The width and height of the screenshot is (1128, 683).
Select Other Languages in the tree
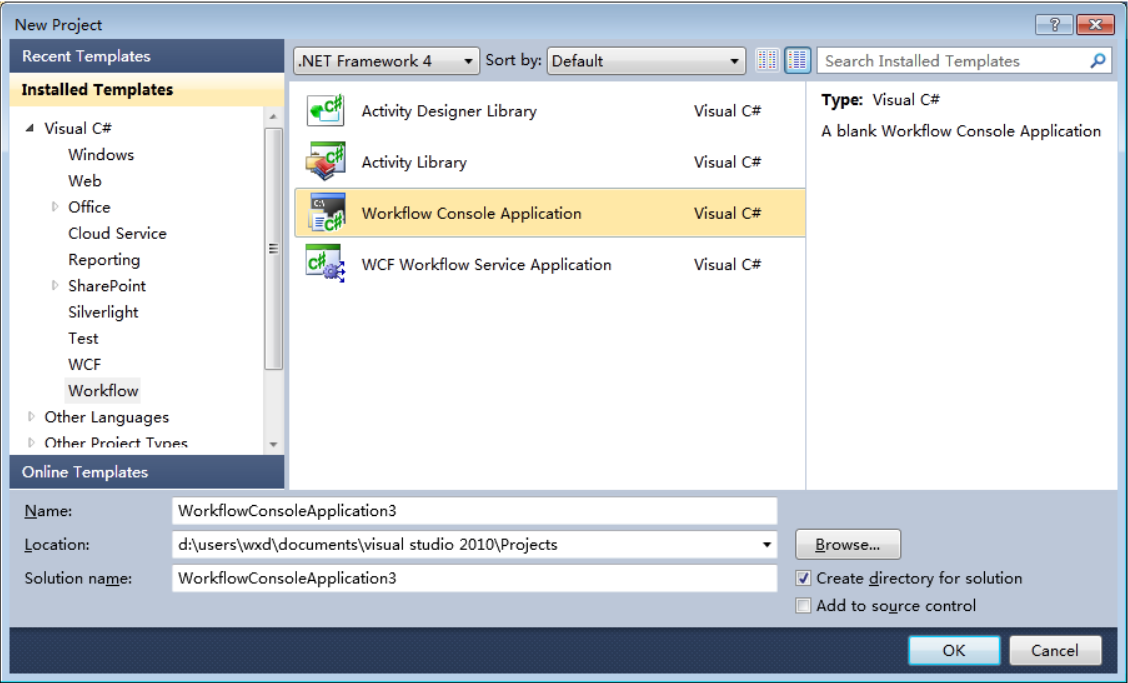click(106, 417)
